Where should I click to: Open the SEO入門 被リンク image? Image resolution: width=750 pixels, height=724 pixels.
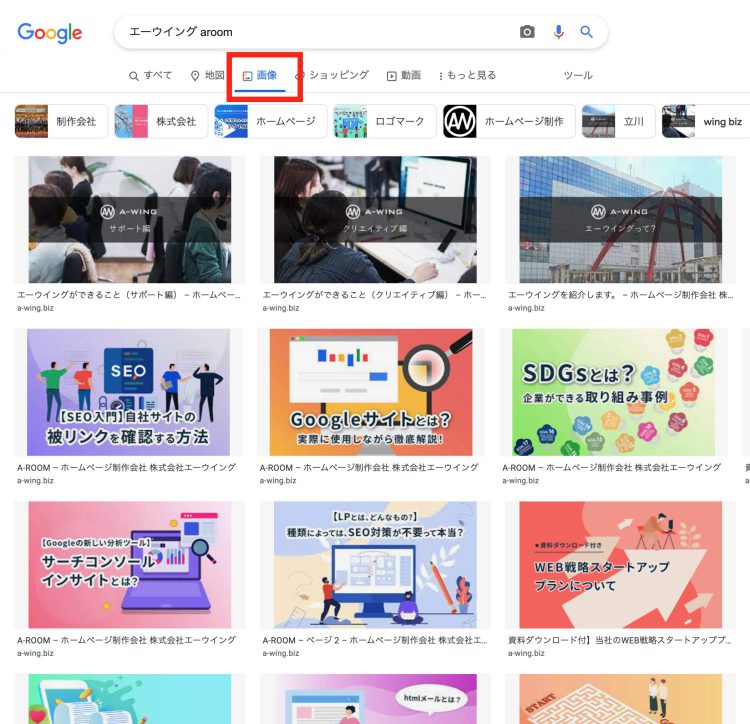pyautogui.click(x=128, y=392)
